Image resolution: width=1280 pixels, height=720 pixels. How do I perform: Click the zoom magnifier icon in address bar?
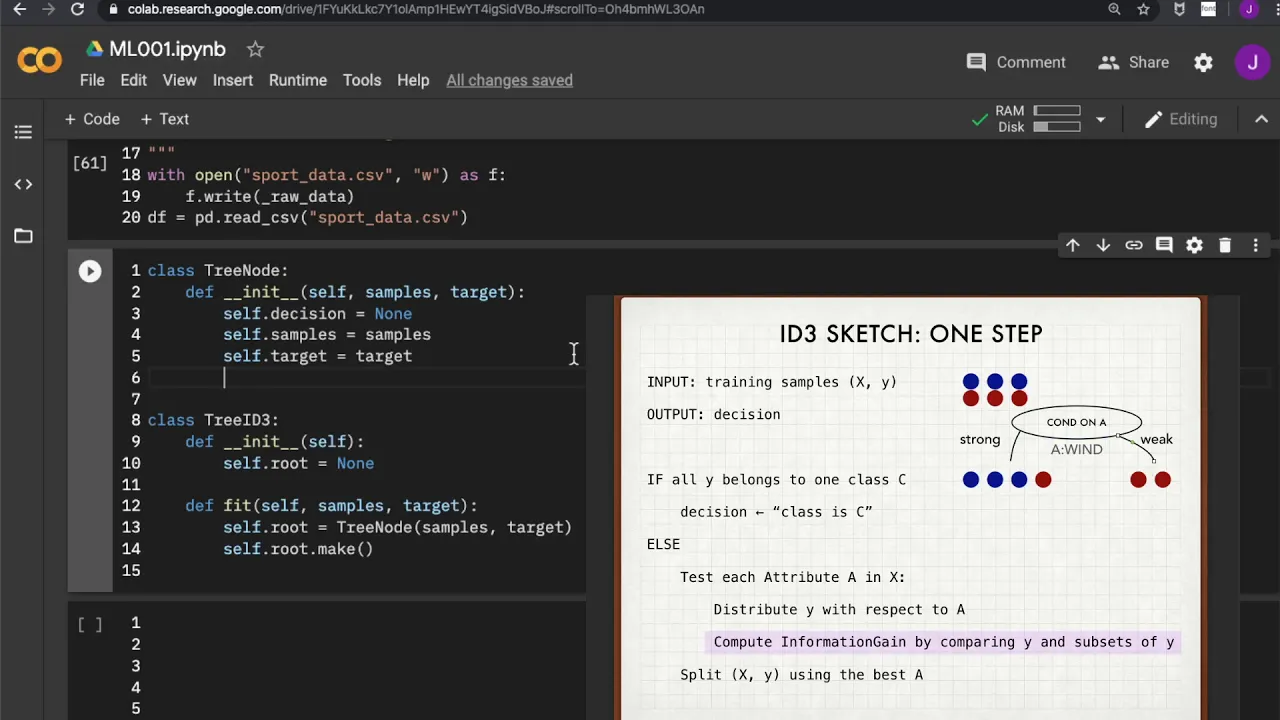[x=1114, y=9]
